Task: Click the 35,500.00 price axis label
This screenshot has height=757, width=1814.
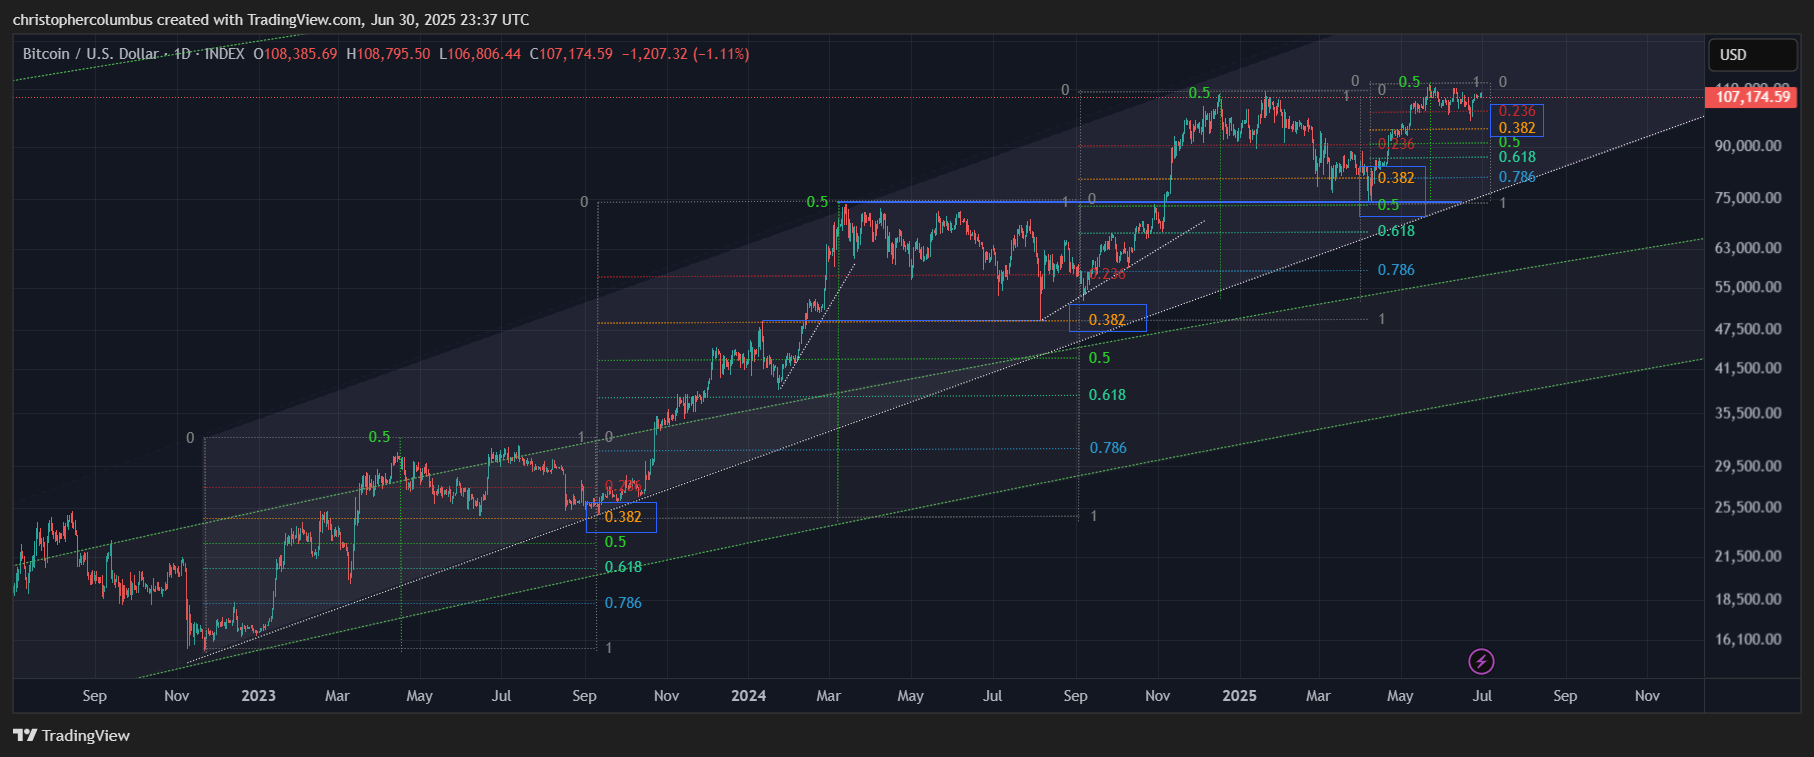Action: point(1748,413)
